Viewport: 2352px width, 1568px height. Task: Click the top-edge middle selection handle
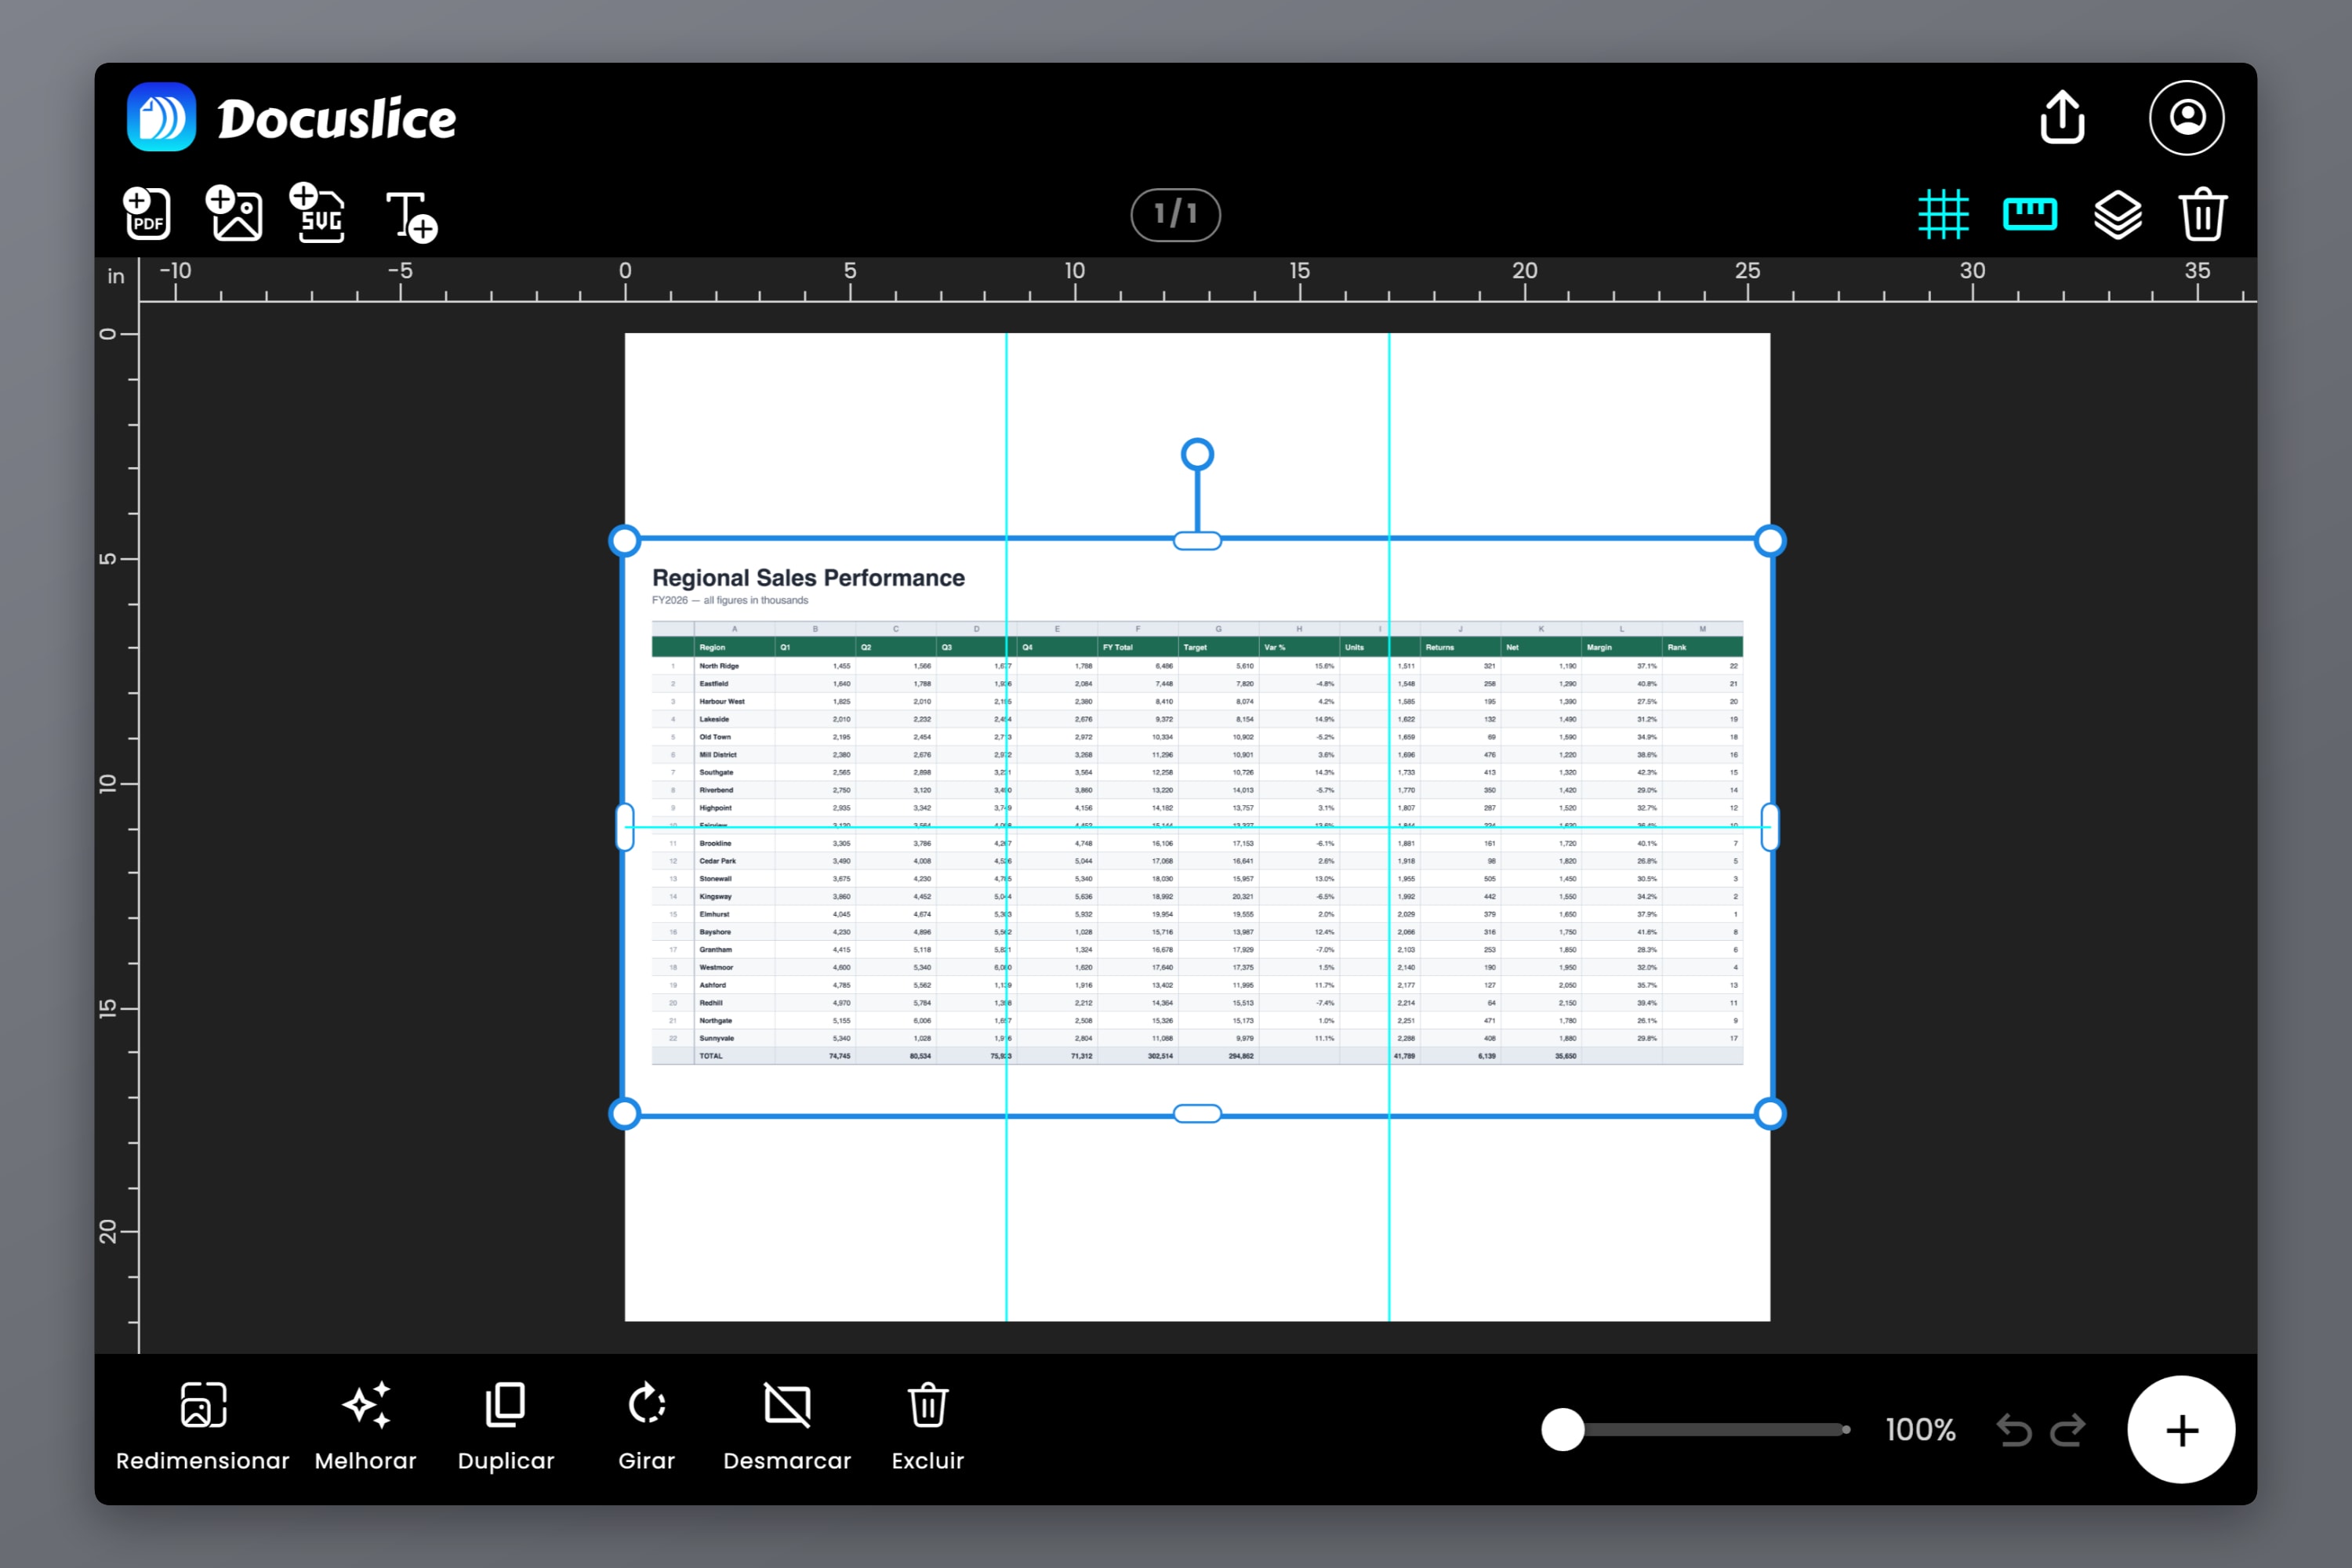coord(1197,541)
